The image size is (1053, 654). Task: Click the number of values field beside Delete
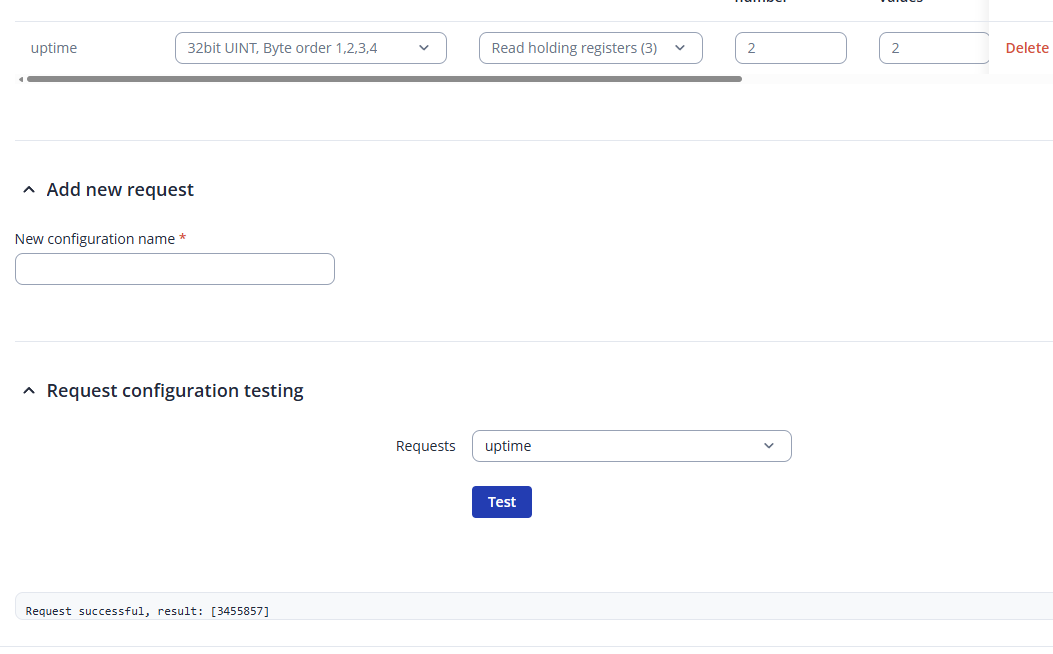coord(932,48)
